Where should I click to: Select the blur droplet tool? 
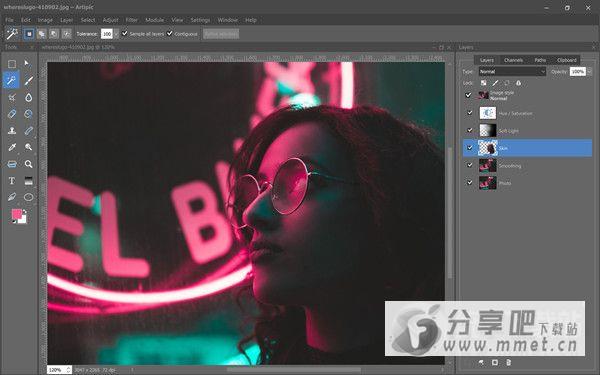pyautogui.click(x=29, y=97)
